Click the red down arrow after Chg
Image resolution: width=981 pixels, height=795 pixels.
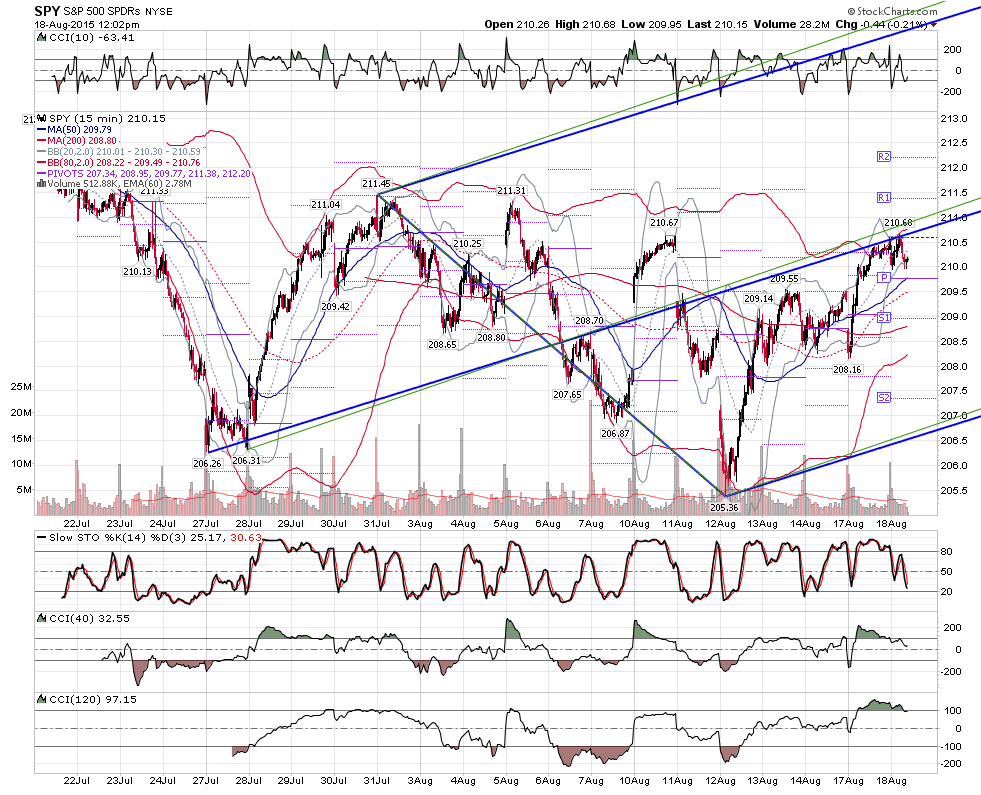[933, 25]
